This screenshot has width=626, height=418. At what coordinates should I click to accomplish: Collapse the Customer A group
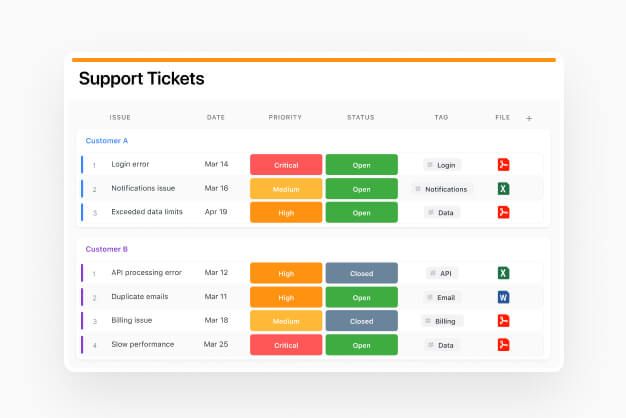click(x=106, y=141)
